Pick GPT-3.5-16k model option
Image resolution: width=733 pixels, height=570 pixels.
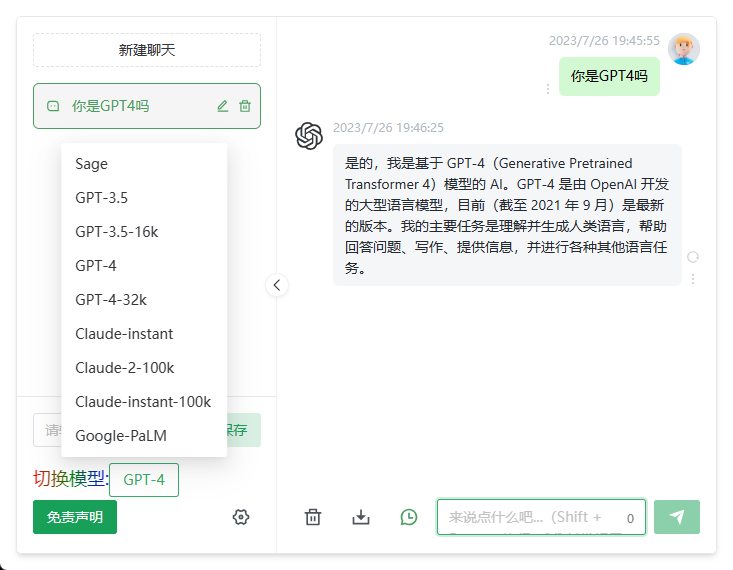pyautogui.click(x=144, y=232)
